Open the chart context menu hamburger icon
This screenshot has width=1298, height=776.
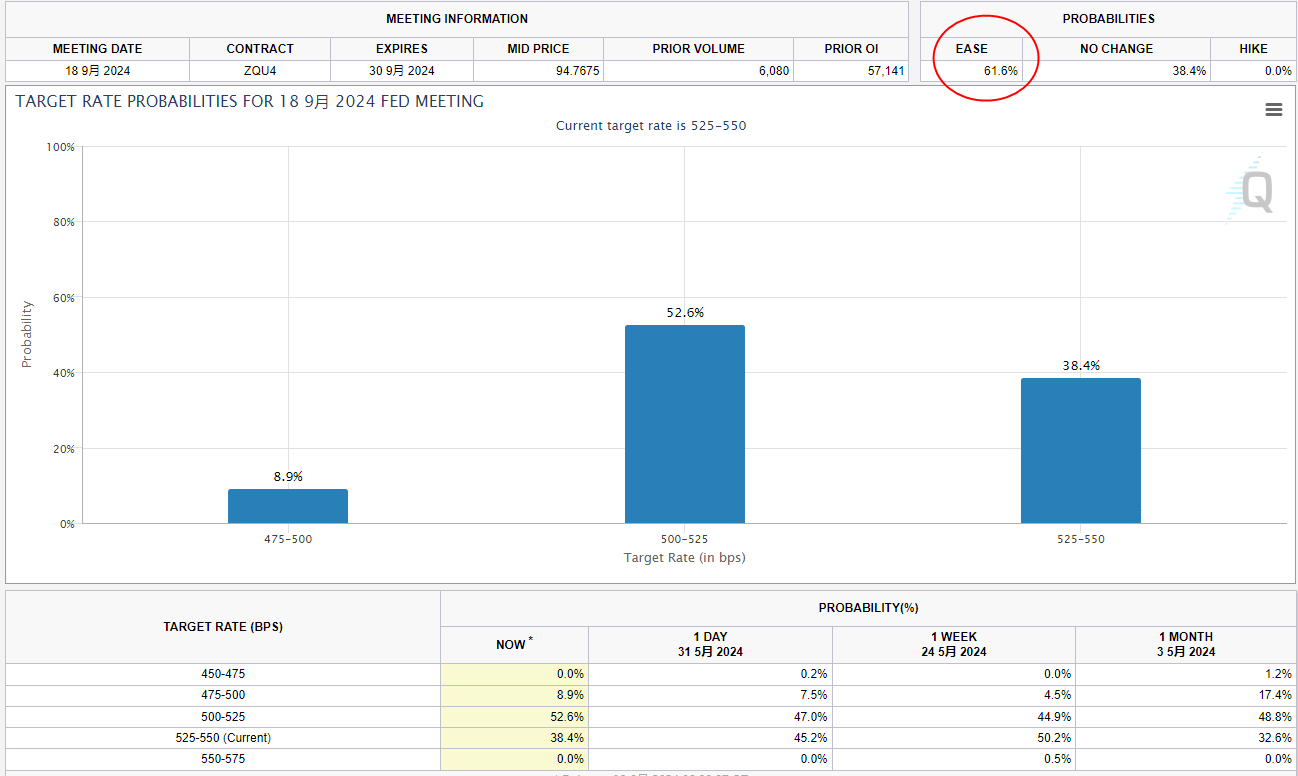1273,110
